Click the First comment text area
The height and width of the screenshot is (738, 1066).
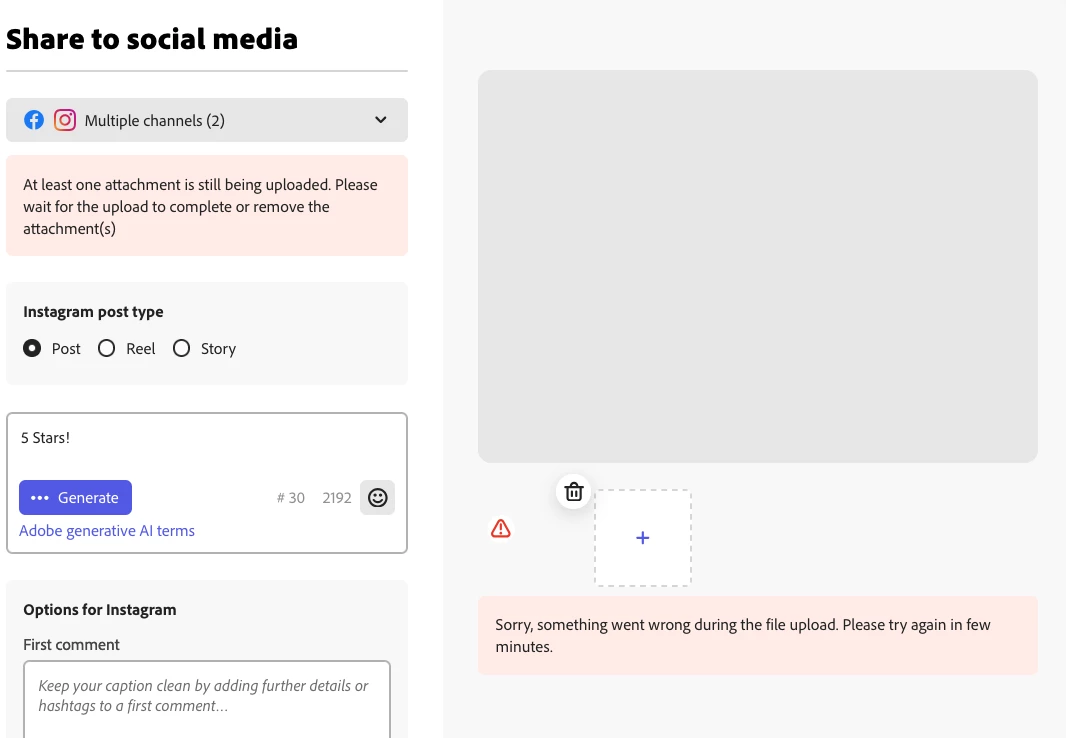207,699
